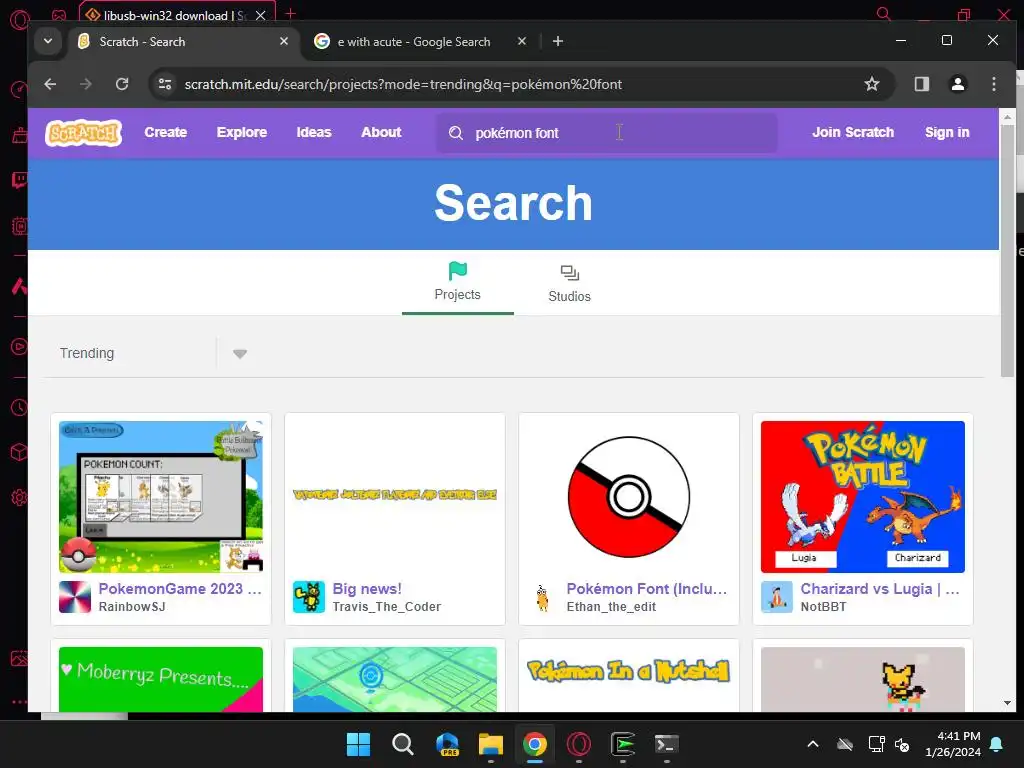
Task: Open Windows Start button
Action: point(359,744)
